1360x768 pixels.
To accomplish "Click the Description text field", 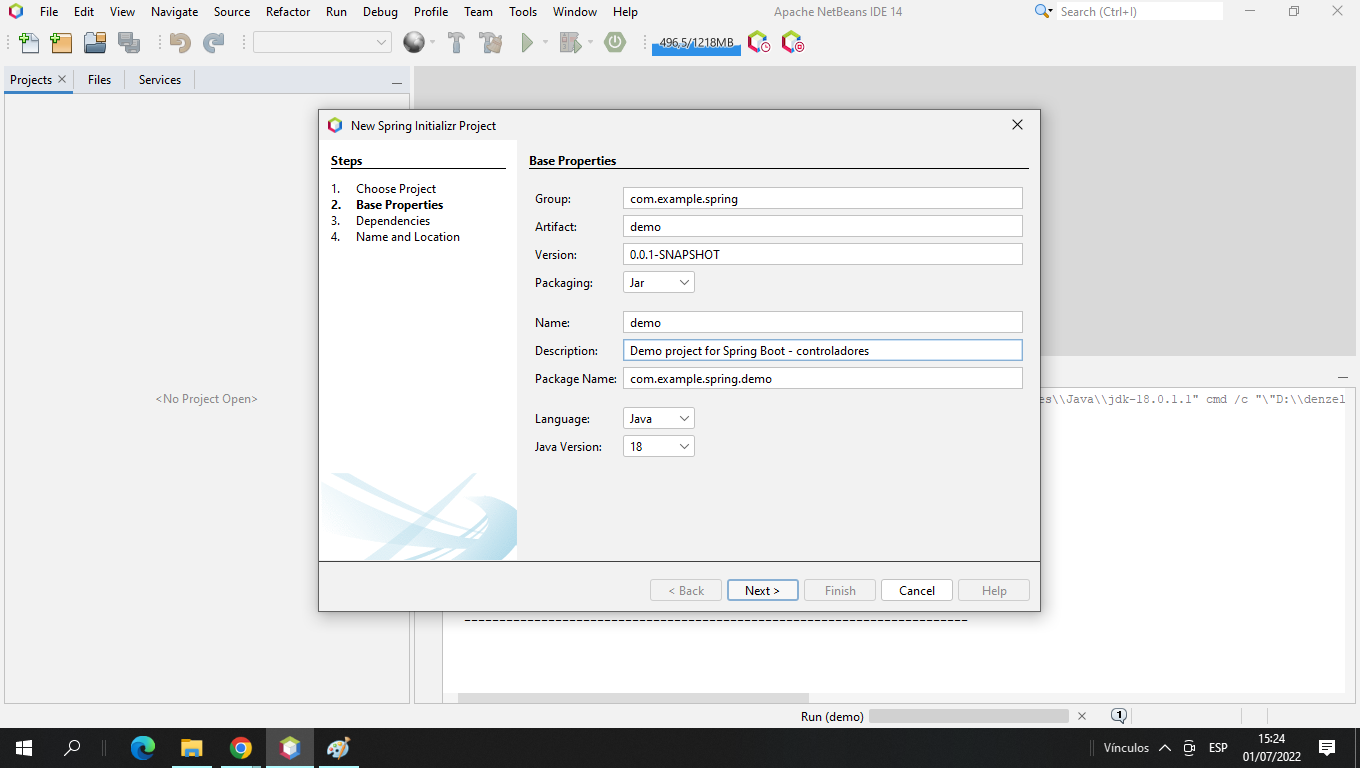I will [x=823, y=350].
